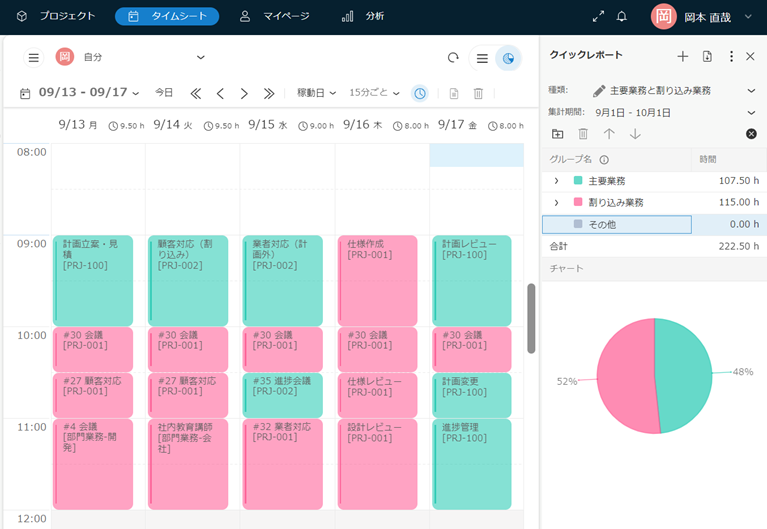Delete selected group in quick report
This screenshot has height=529, width=767.
[583, 134]
